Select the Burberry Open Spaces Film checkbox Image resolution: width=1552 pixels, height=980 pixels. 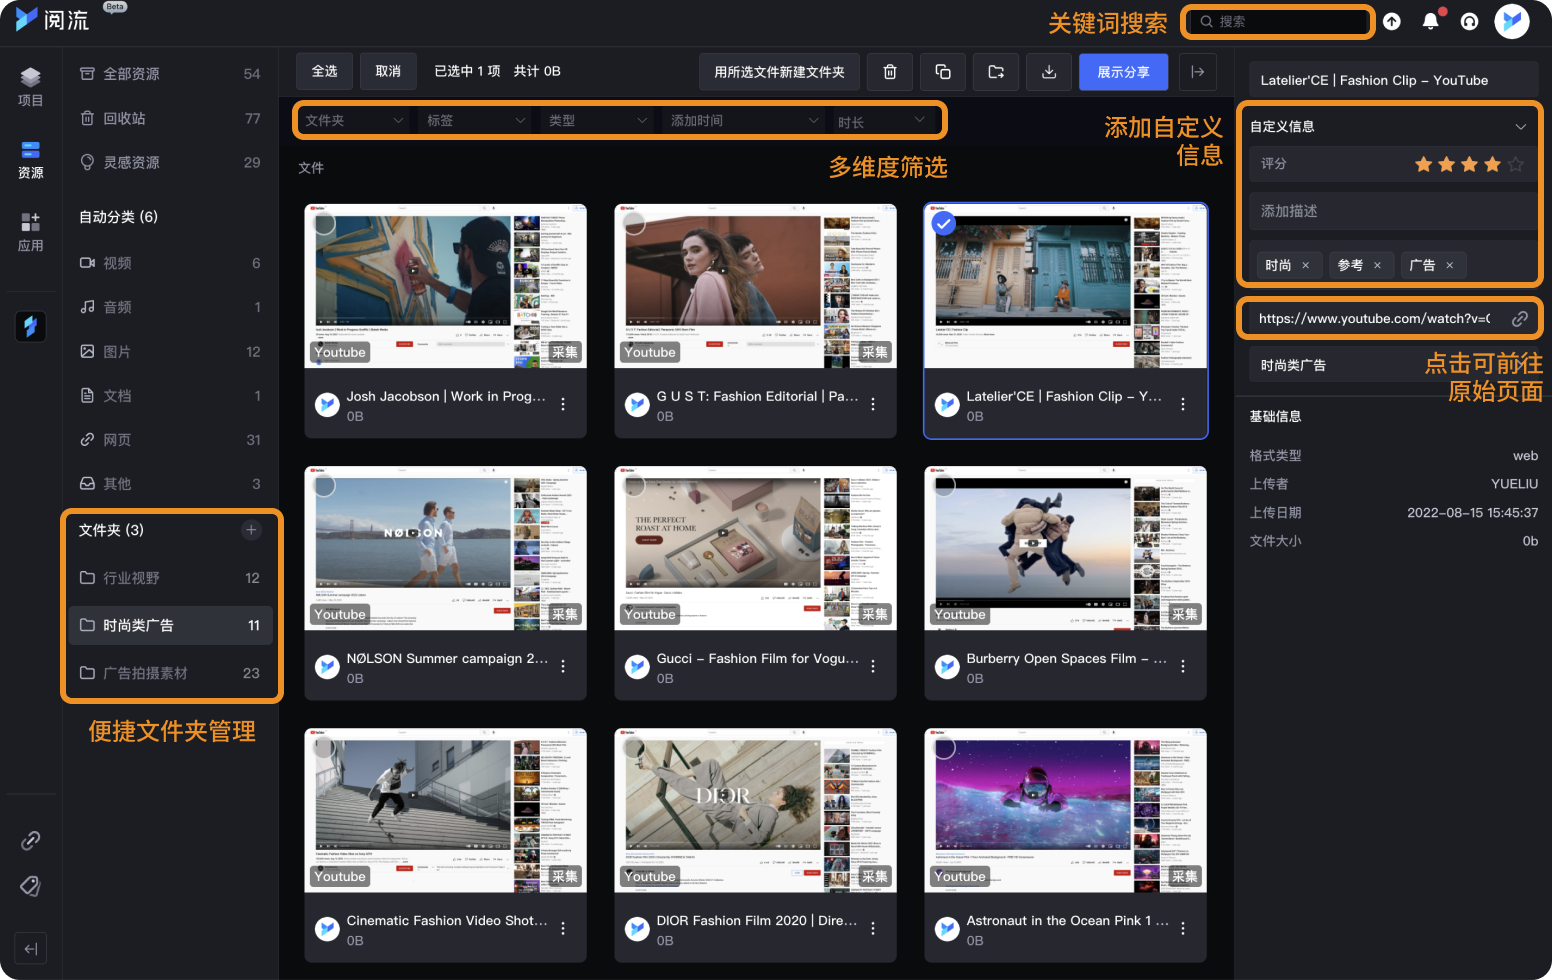point(944,485)
